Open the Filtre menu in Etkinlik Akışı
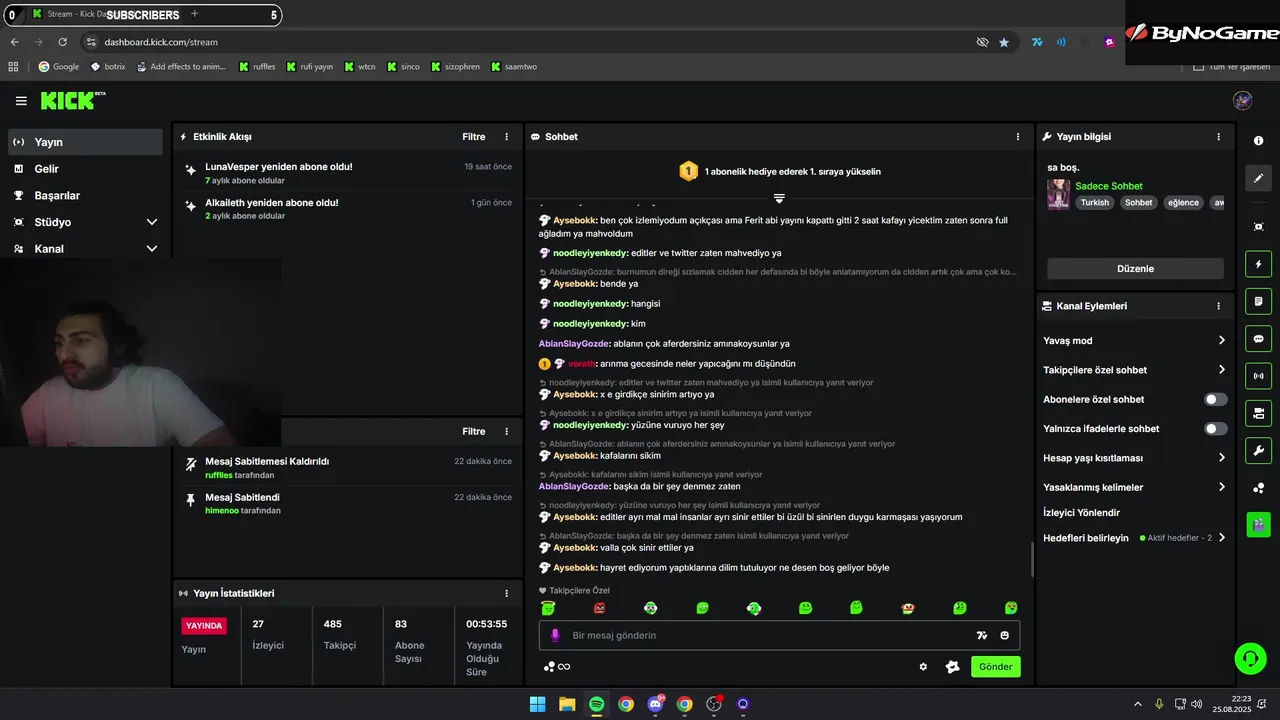Image resolution: width=1280 pixels, height=720 pixels. pos(474,137)
